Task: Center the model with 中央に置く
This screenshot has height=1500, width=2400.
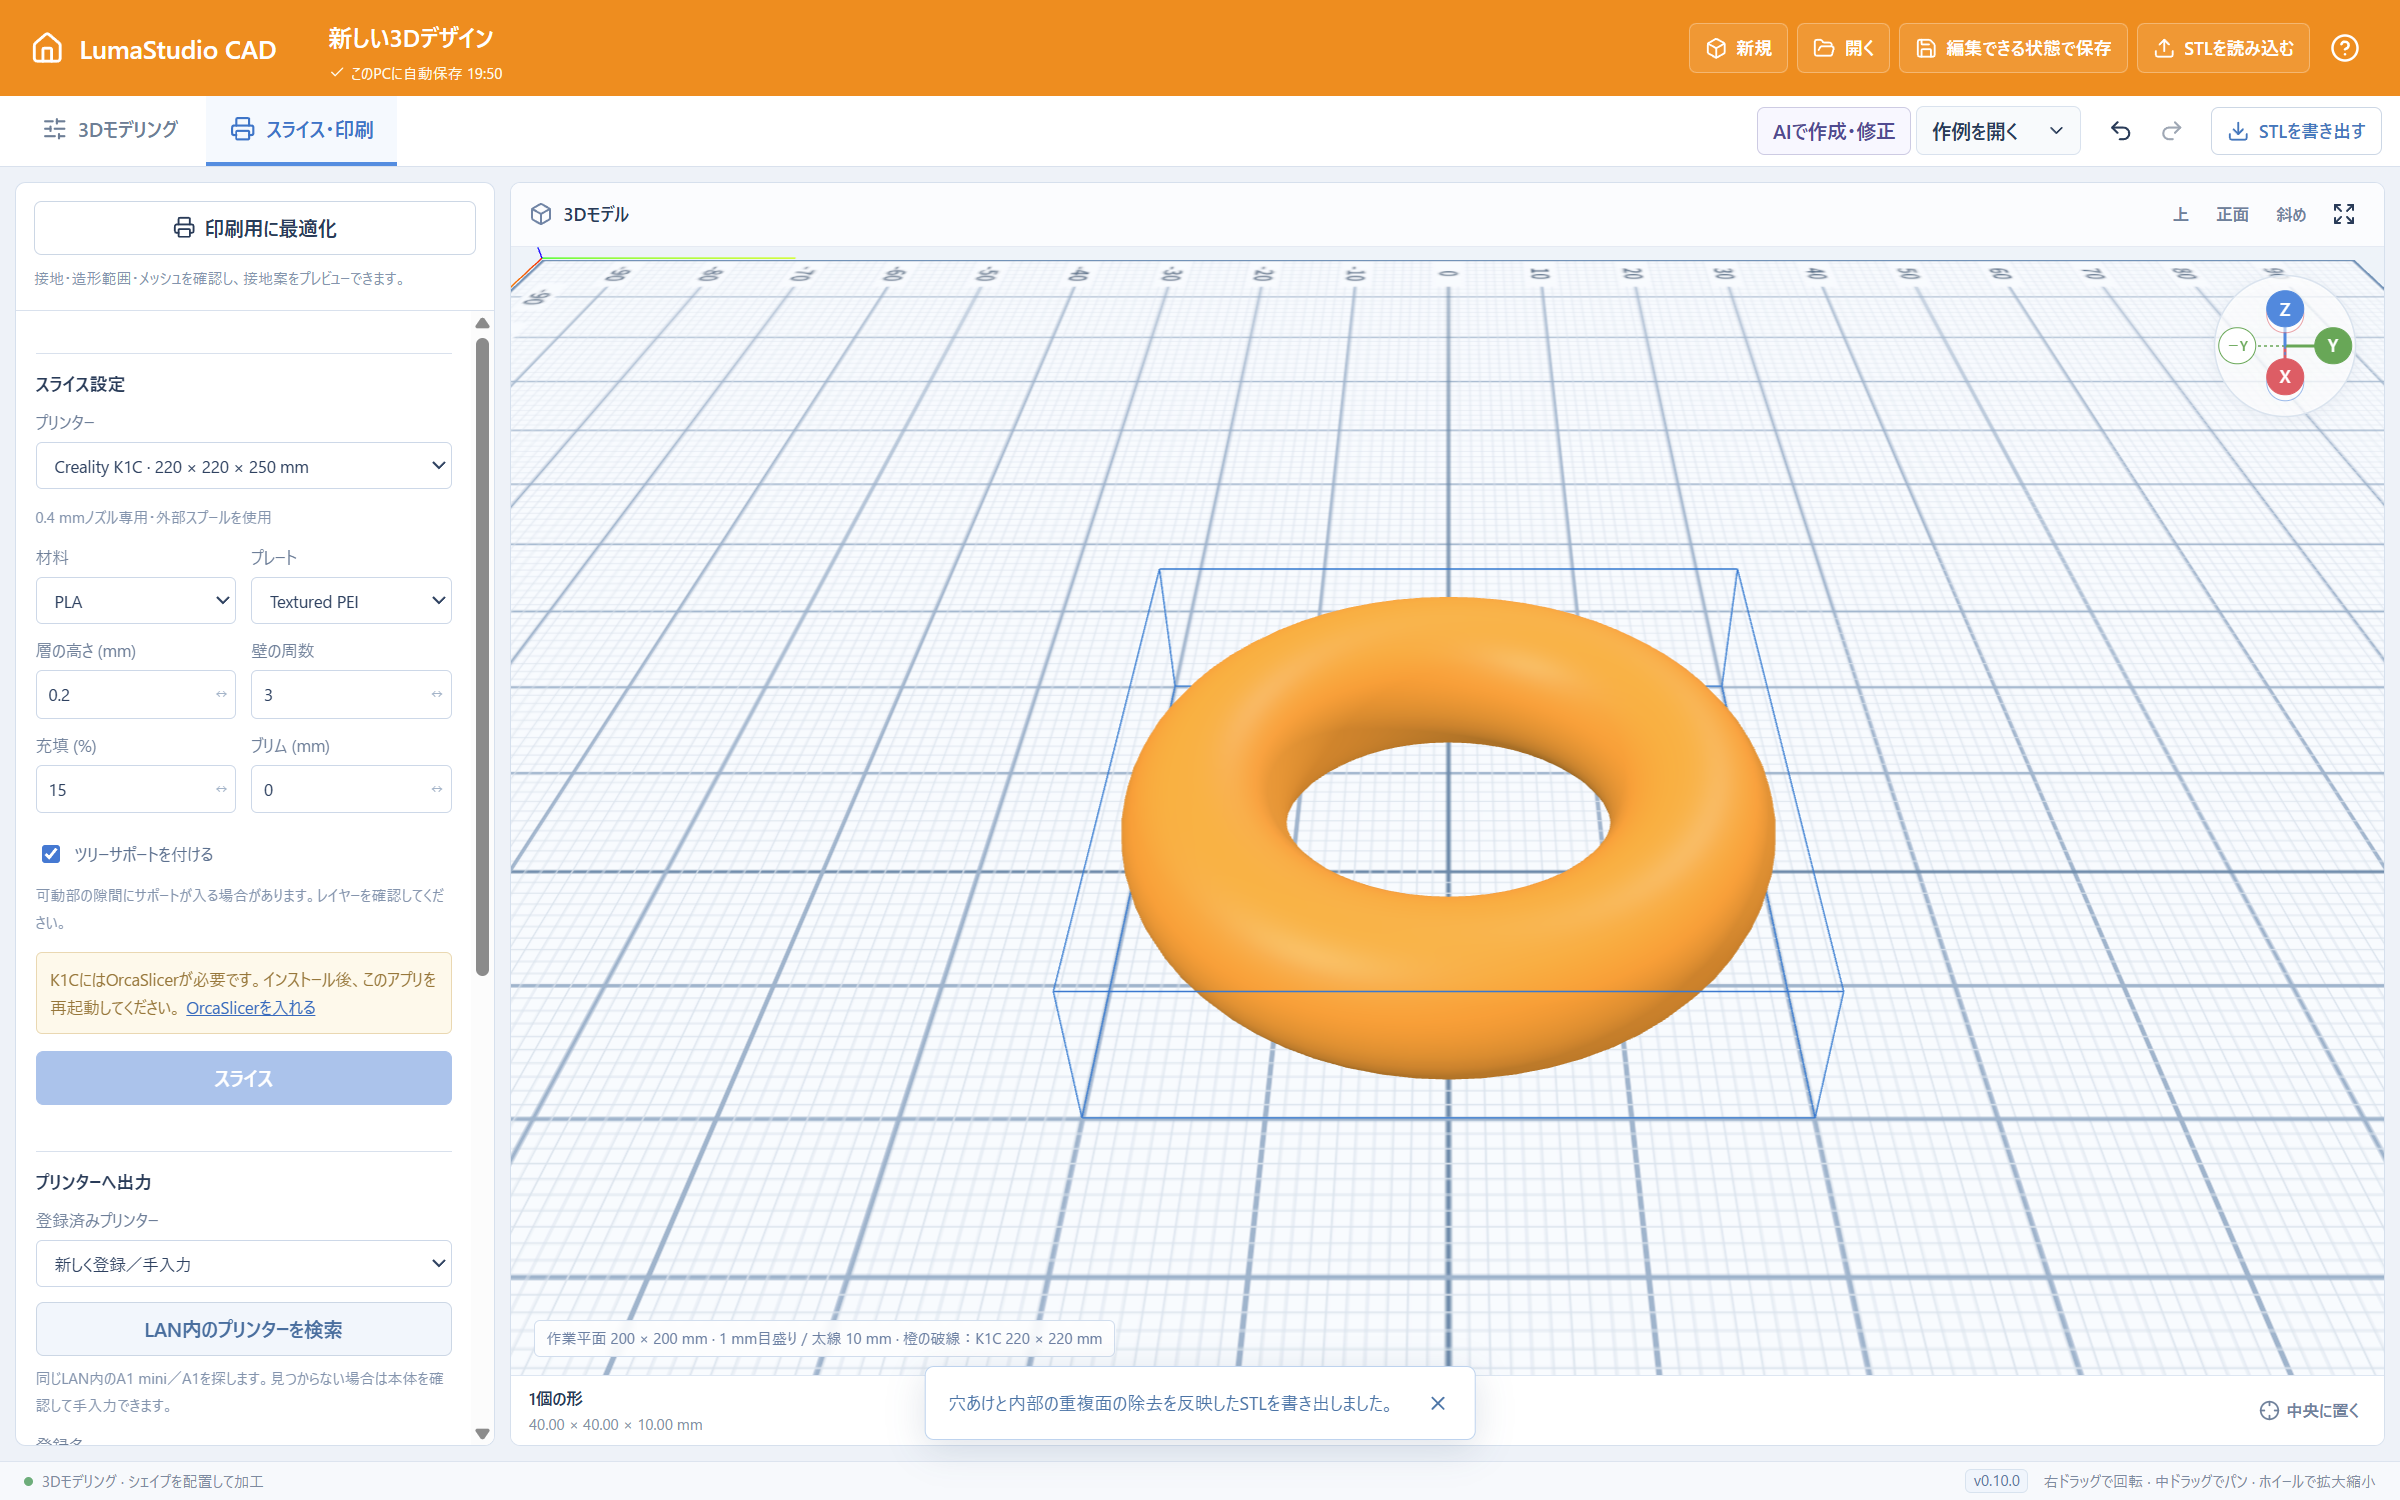Action: (2309, 1410)
